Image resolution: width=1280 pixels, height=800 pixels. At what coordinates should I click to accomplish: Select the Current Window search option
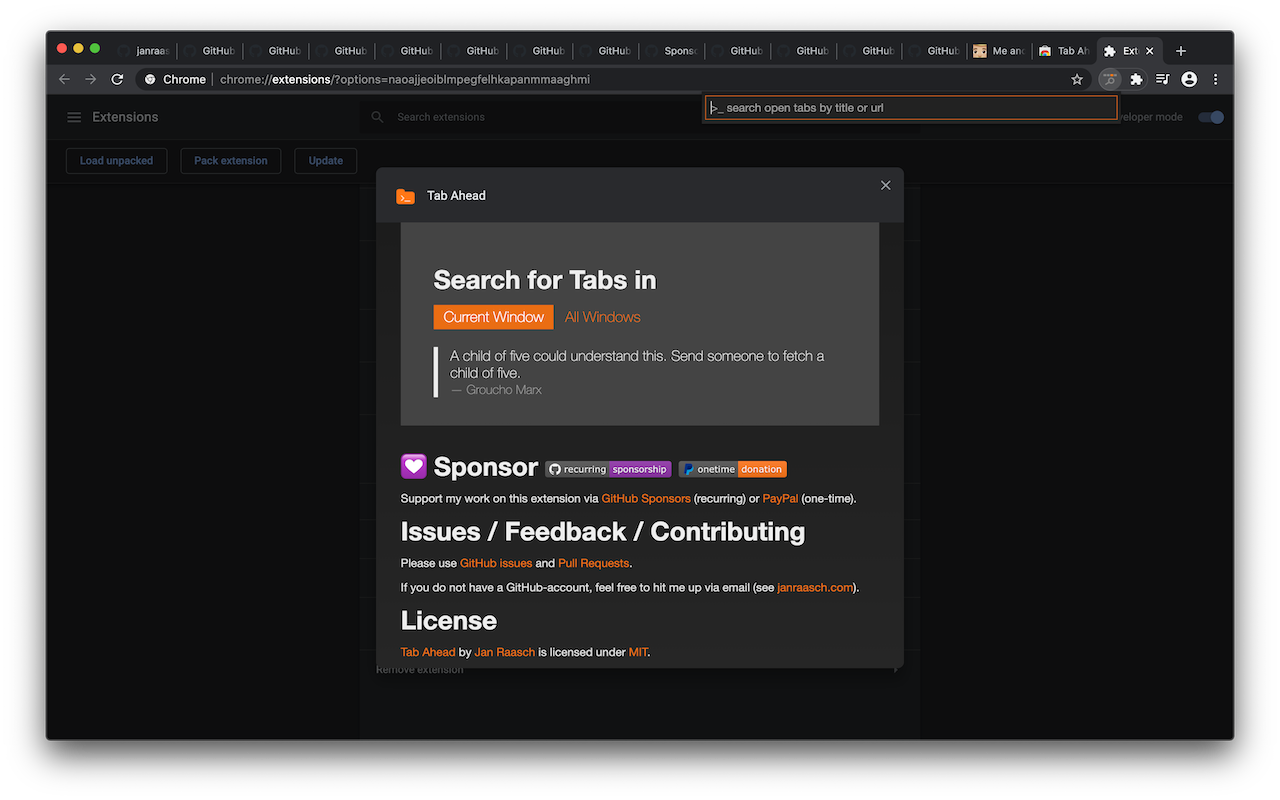[x=493, y=317]
